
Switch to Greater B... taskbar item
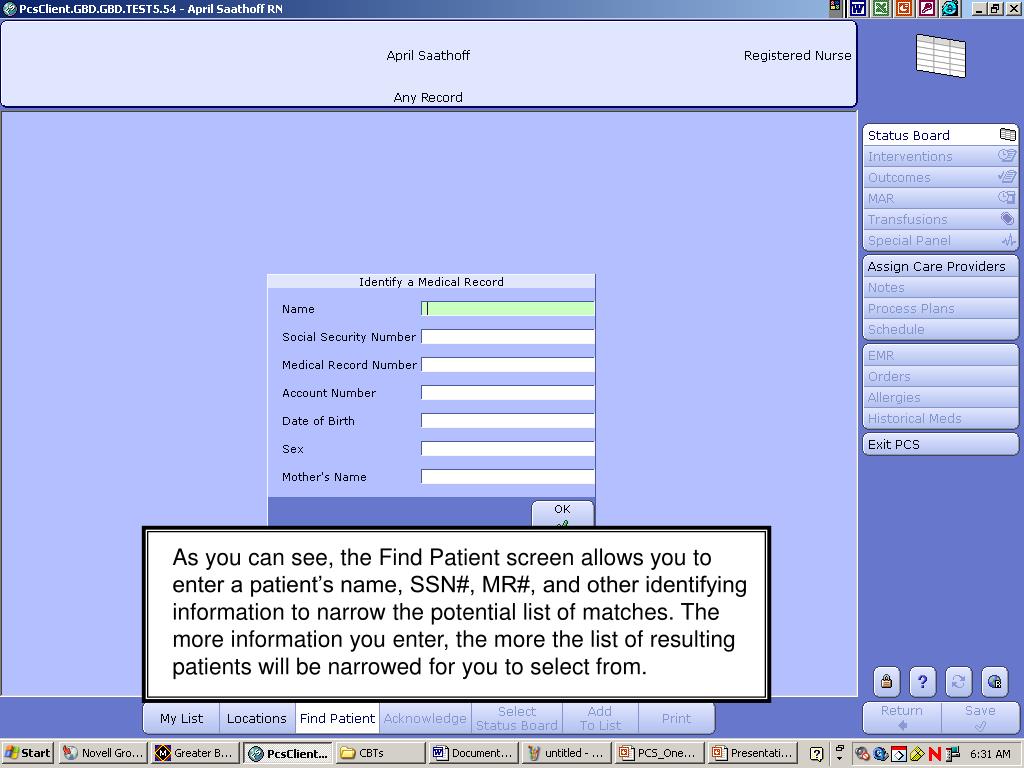click(195, 753)
